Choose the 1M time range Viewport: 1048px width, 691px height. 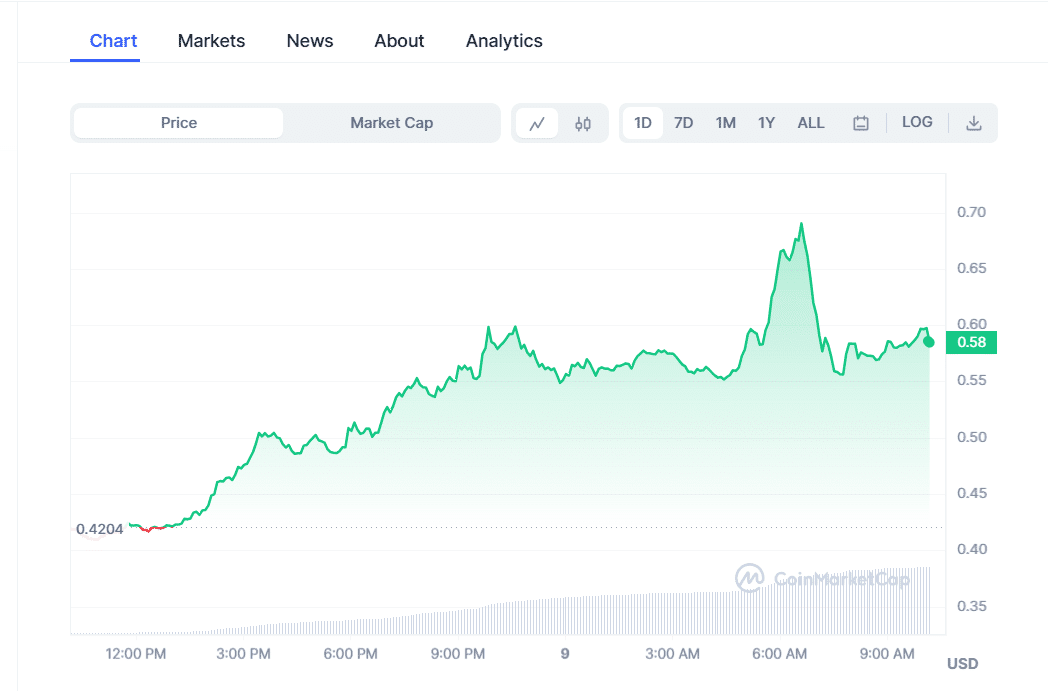pos(725,123)
